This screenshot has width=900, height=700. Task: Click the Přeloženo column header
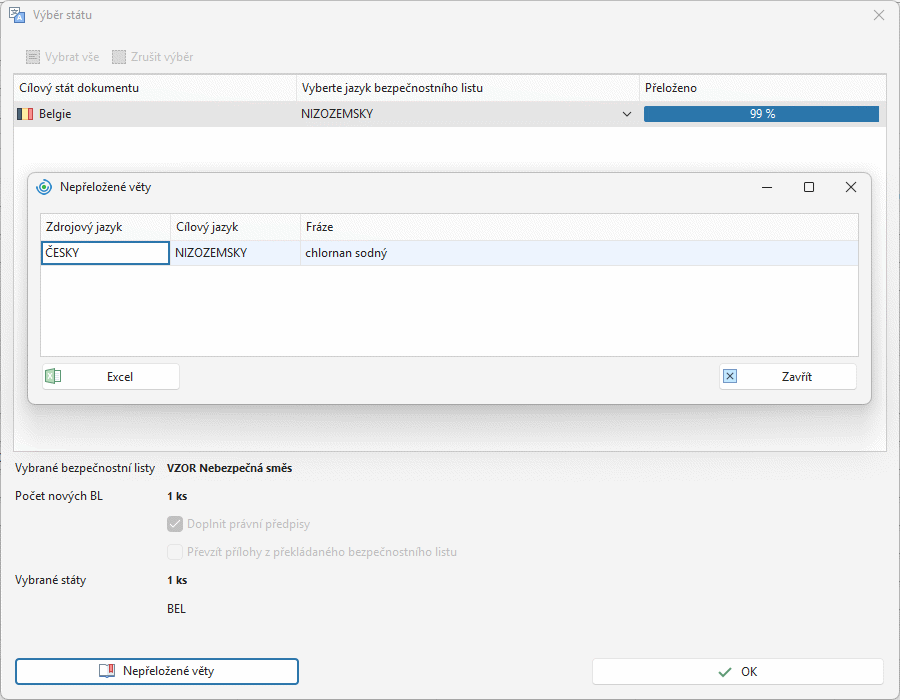[762, 88]
